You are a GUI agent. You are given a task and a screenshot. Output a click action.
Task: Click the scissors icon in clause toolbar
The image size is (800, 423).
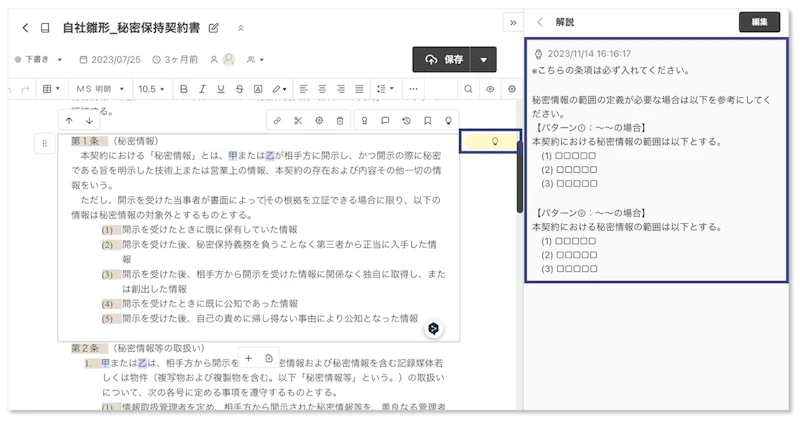(297, 121)
